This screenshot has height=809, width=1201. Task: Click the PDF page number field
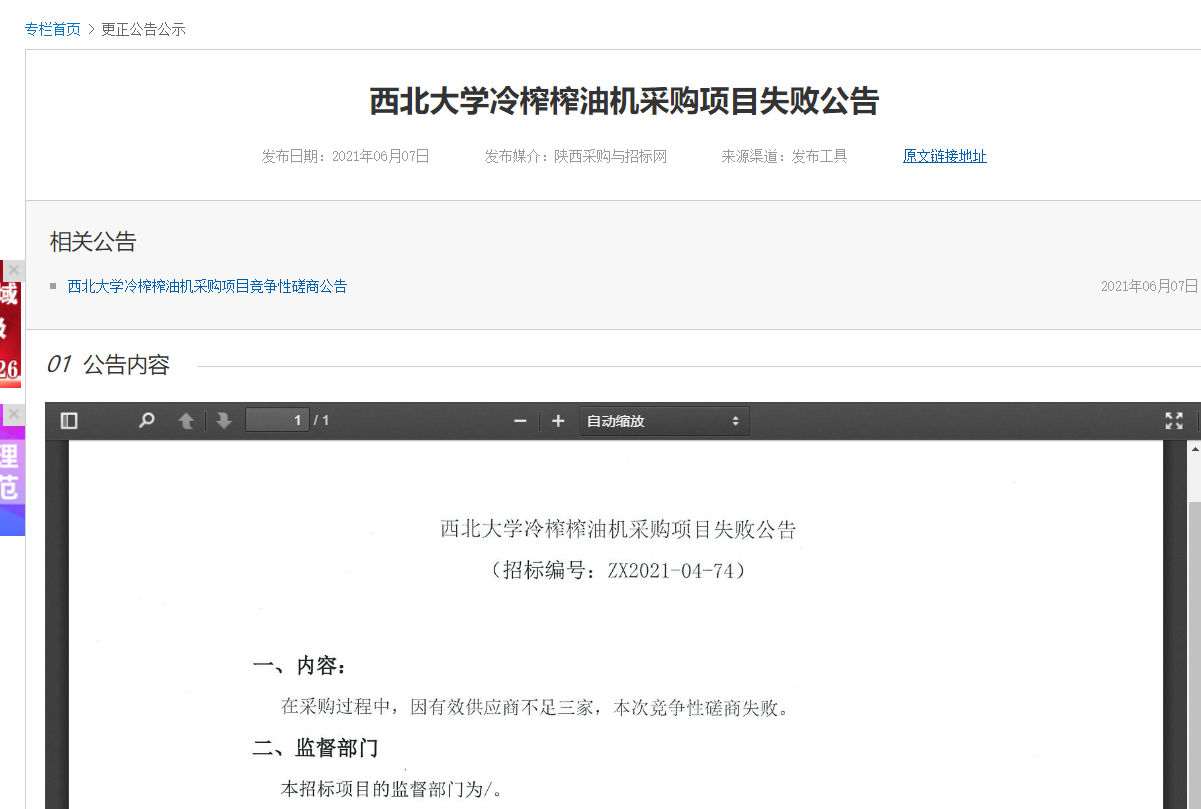277,421
